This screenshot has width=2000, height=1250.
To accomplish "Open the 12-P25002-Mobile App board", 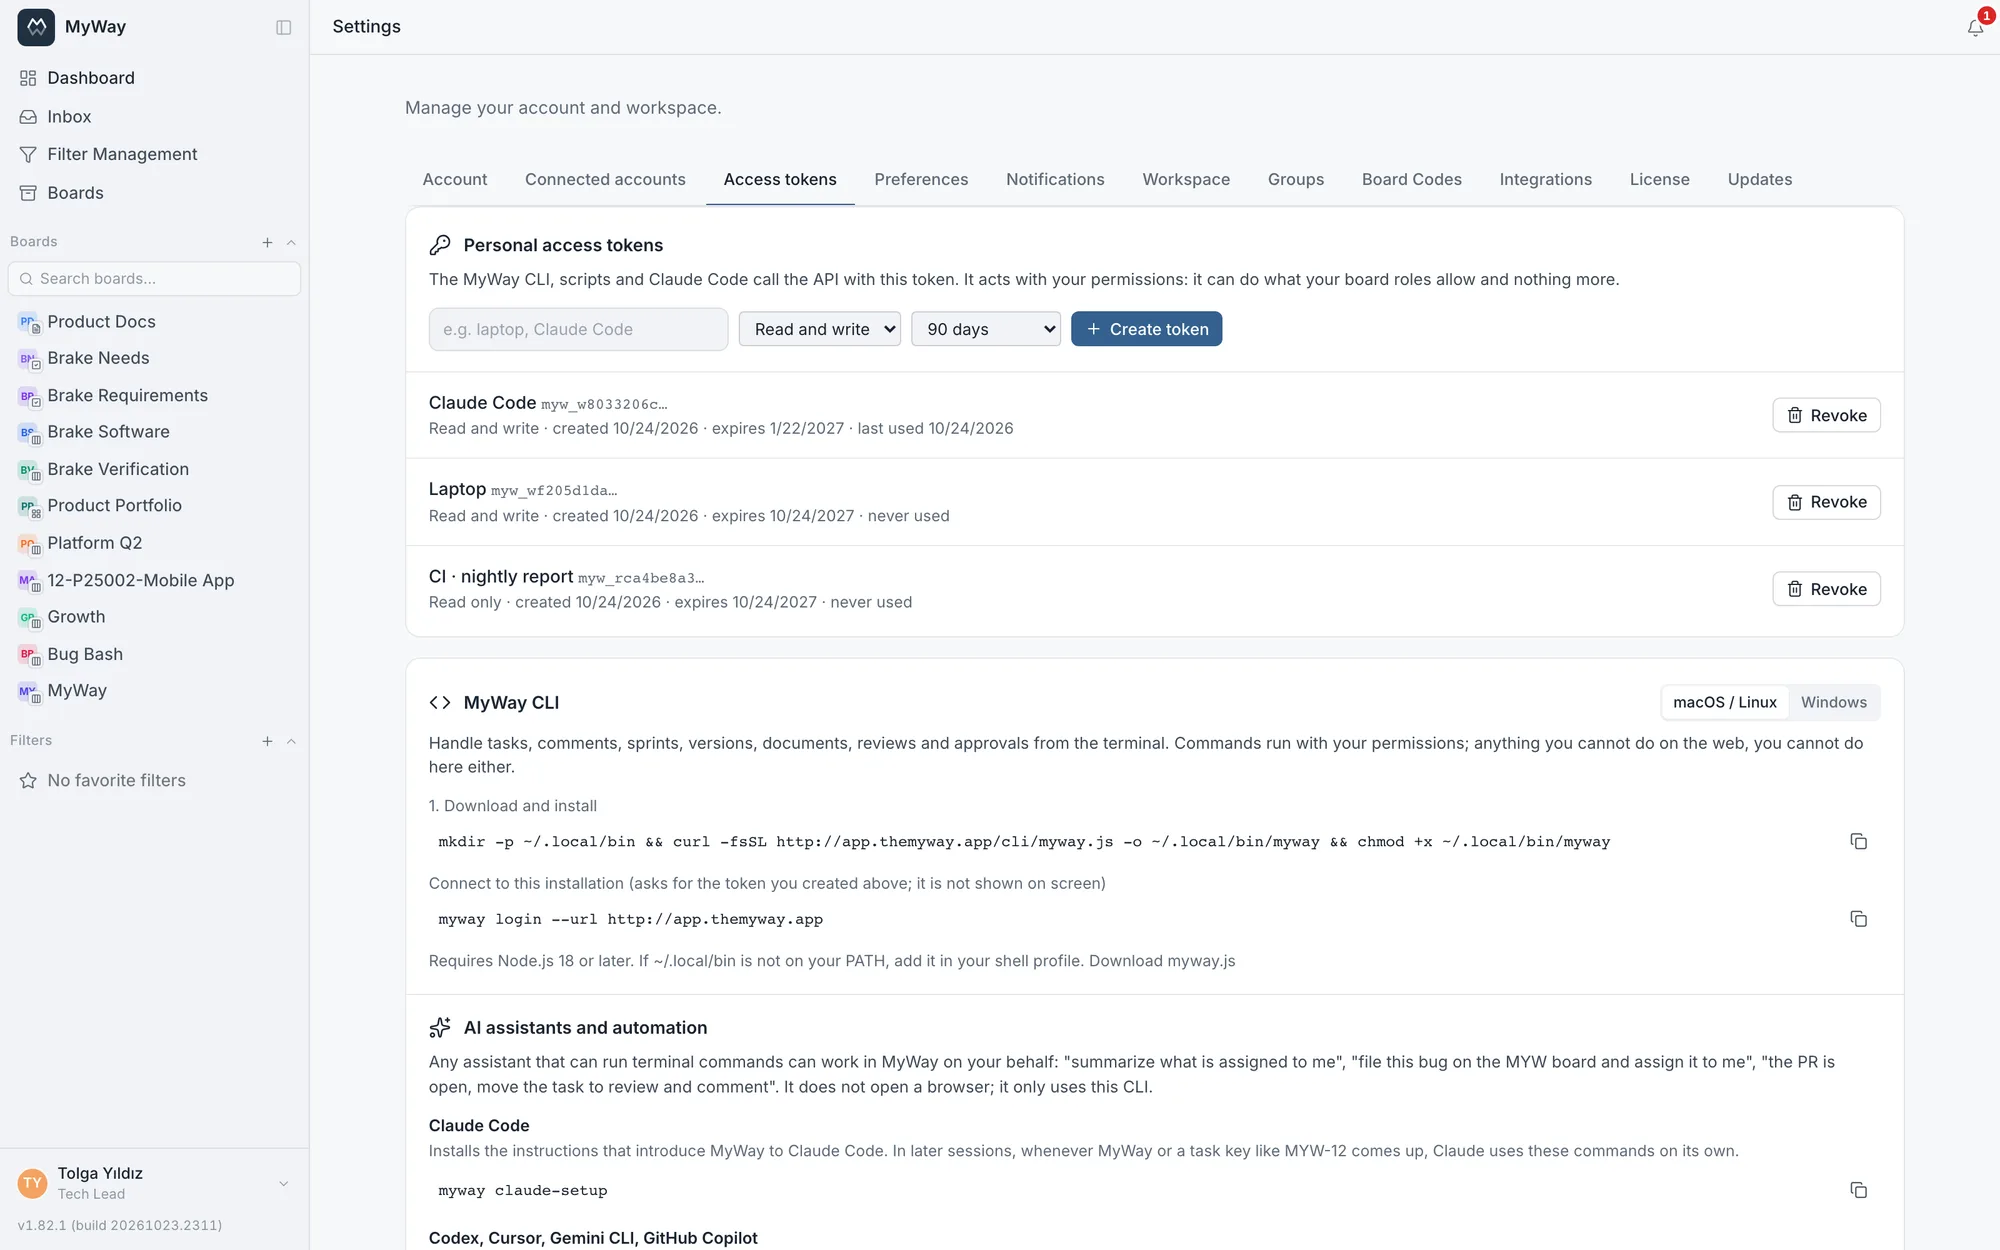I will pos(140,581).
